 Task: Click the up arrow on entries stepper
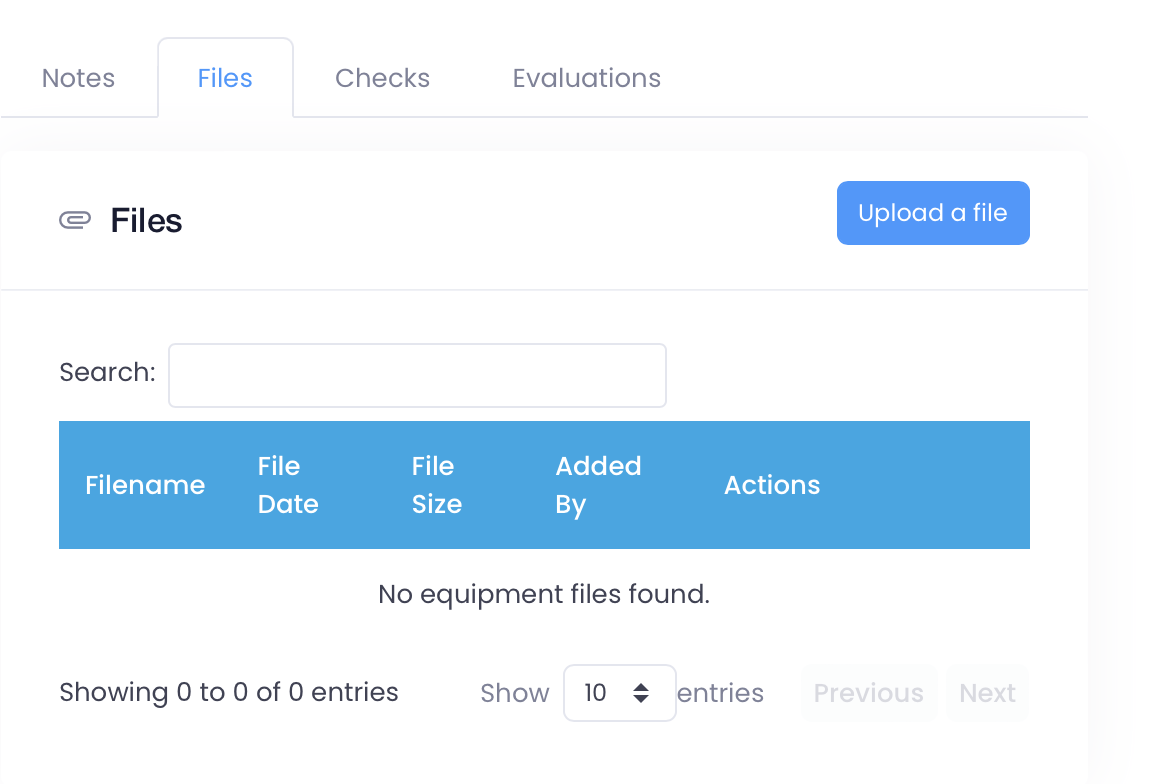(641, 686)
